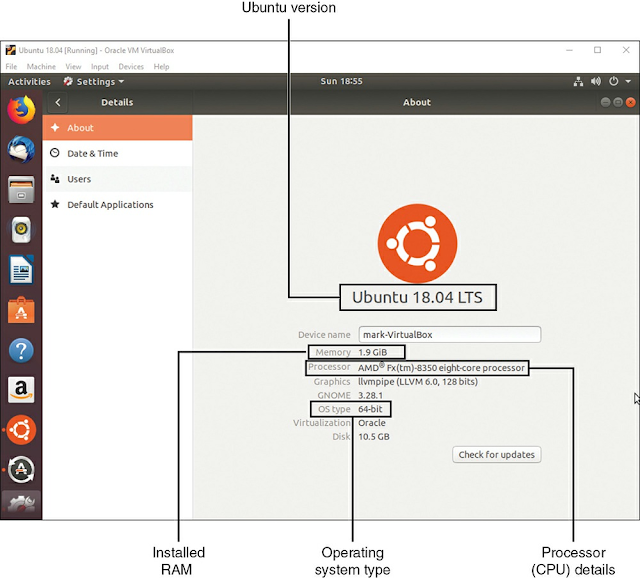This screenshot has width=640, height=578.
Task: Open Software Updater dock icon
Action: click(21, 469)
